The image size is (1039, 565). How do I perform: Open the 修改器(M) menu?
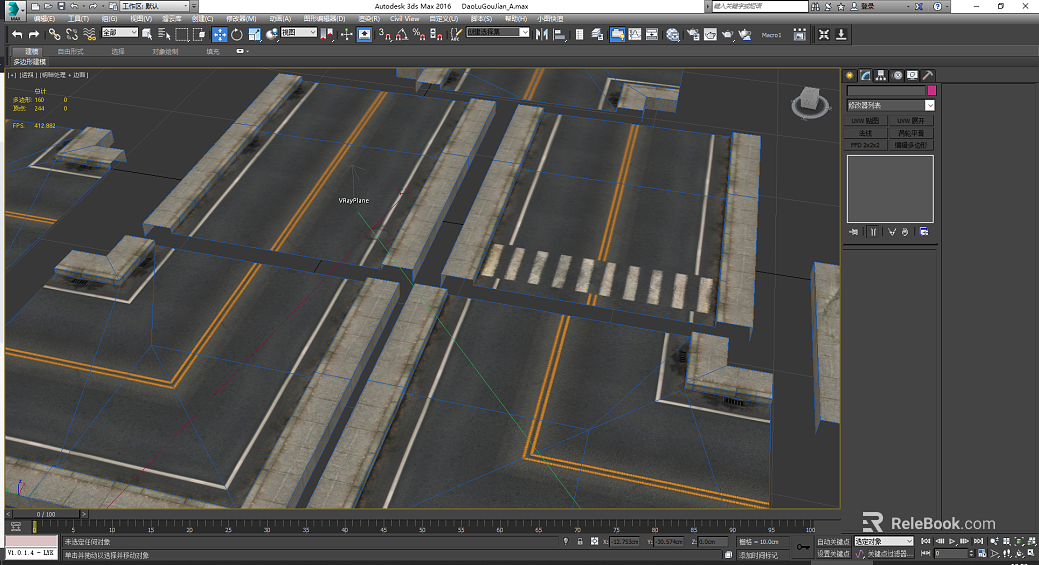pos(241,19)
